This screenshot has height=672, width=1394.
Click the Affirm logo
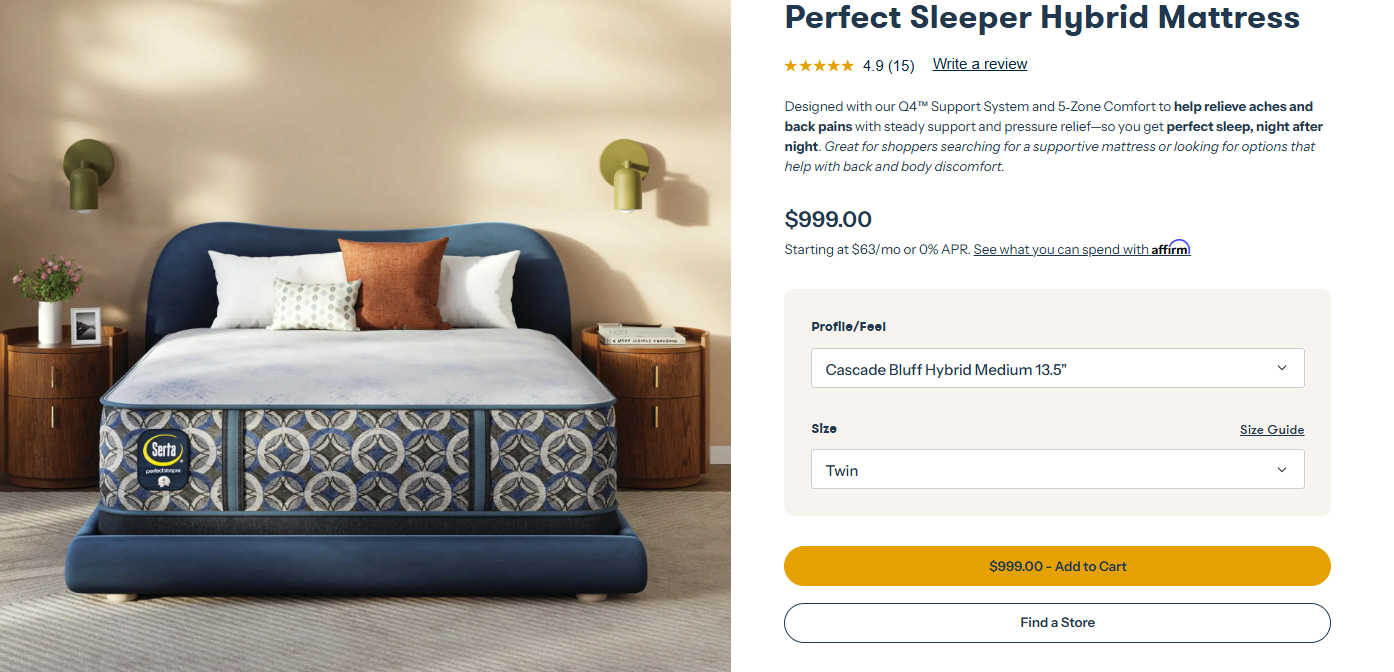[1171, 248]
